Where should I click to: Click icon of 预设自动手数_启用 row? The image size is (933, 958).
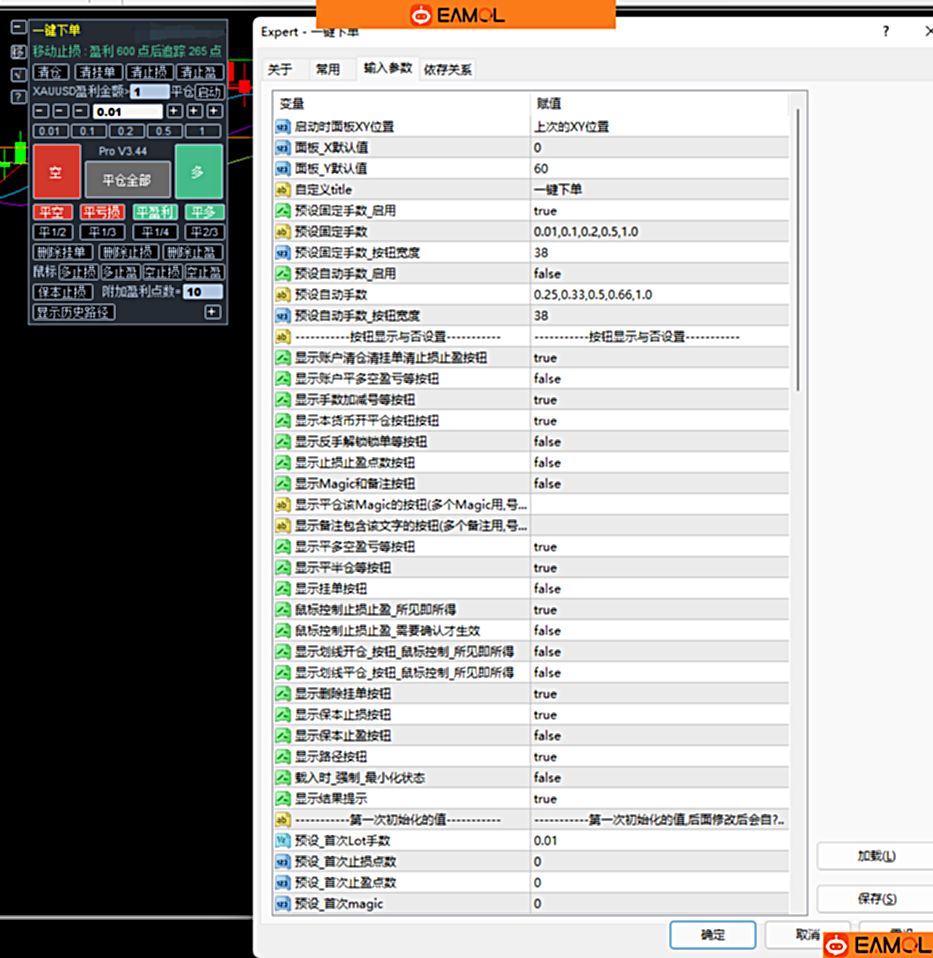[x=282, y=274]
